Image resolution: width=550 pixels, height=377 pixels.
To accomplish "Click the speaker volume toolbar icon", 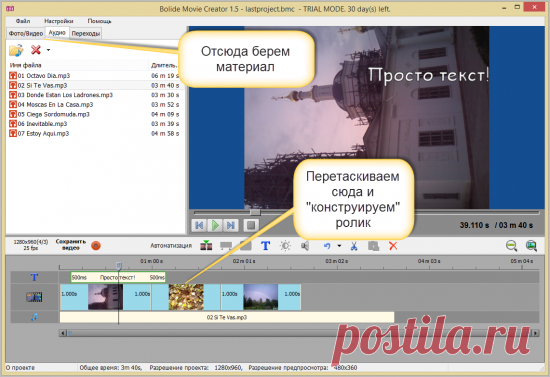I will pyautogui.click(x=305, y=245).
